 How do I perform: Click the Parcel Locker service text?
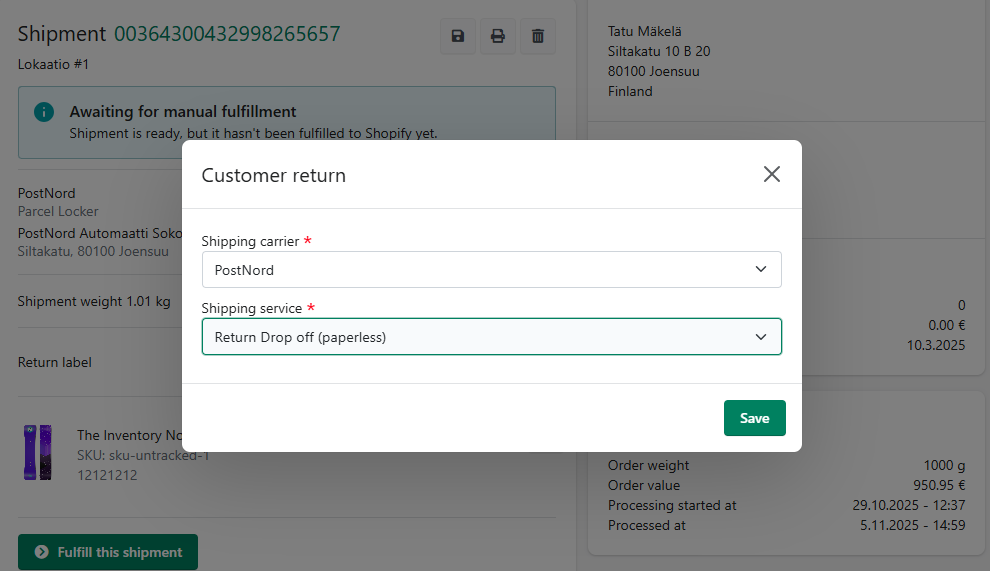58,212
